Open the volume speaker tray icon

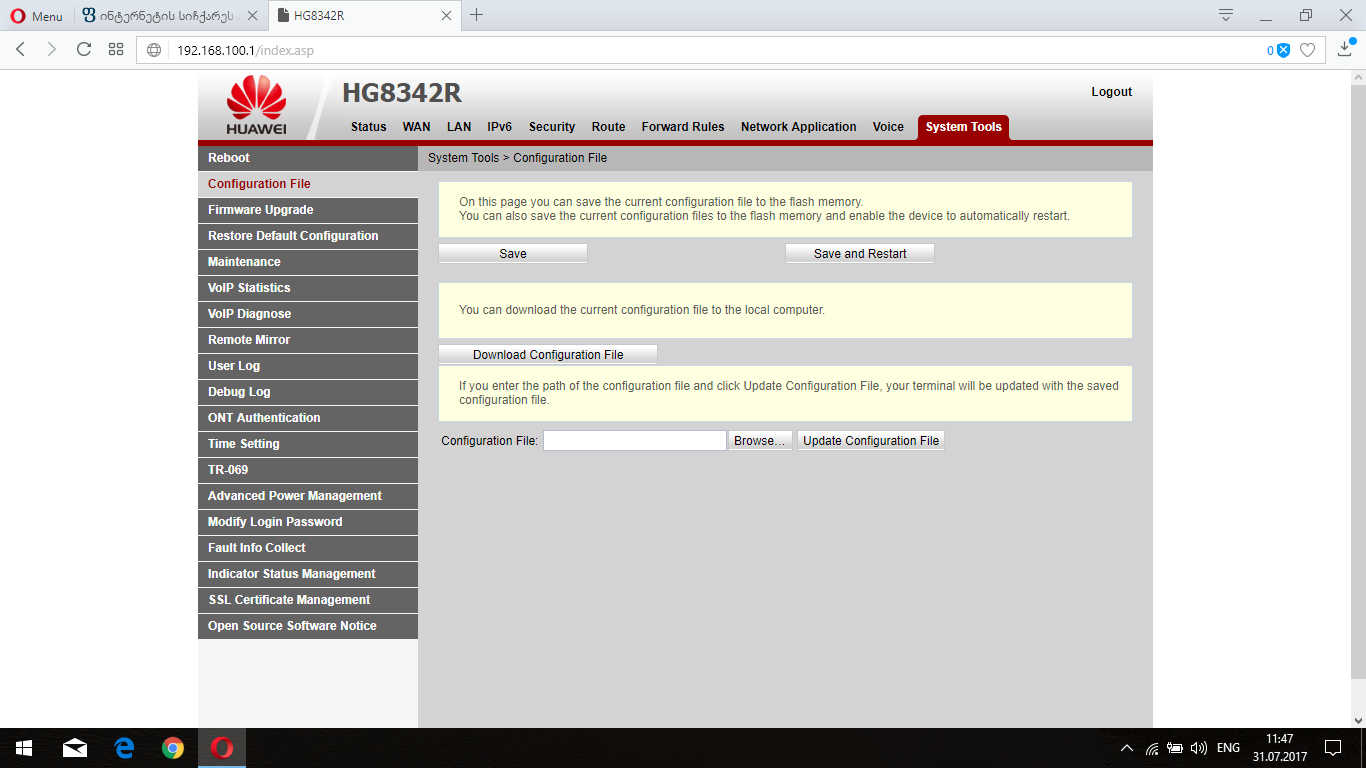coord(1199,748)
